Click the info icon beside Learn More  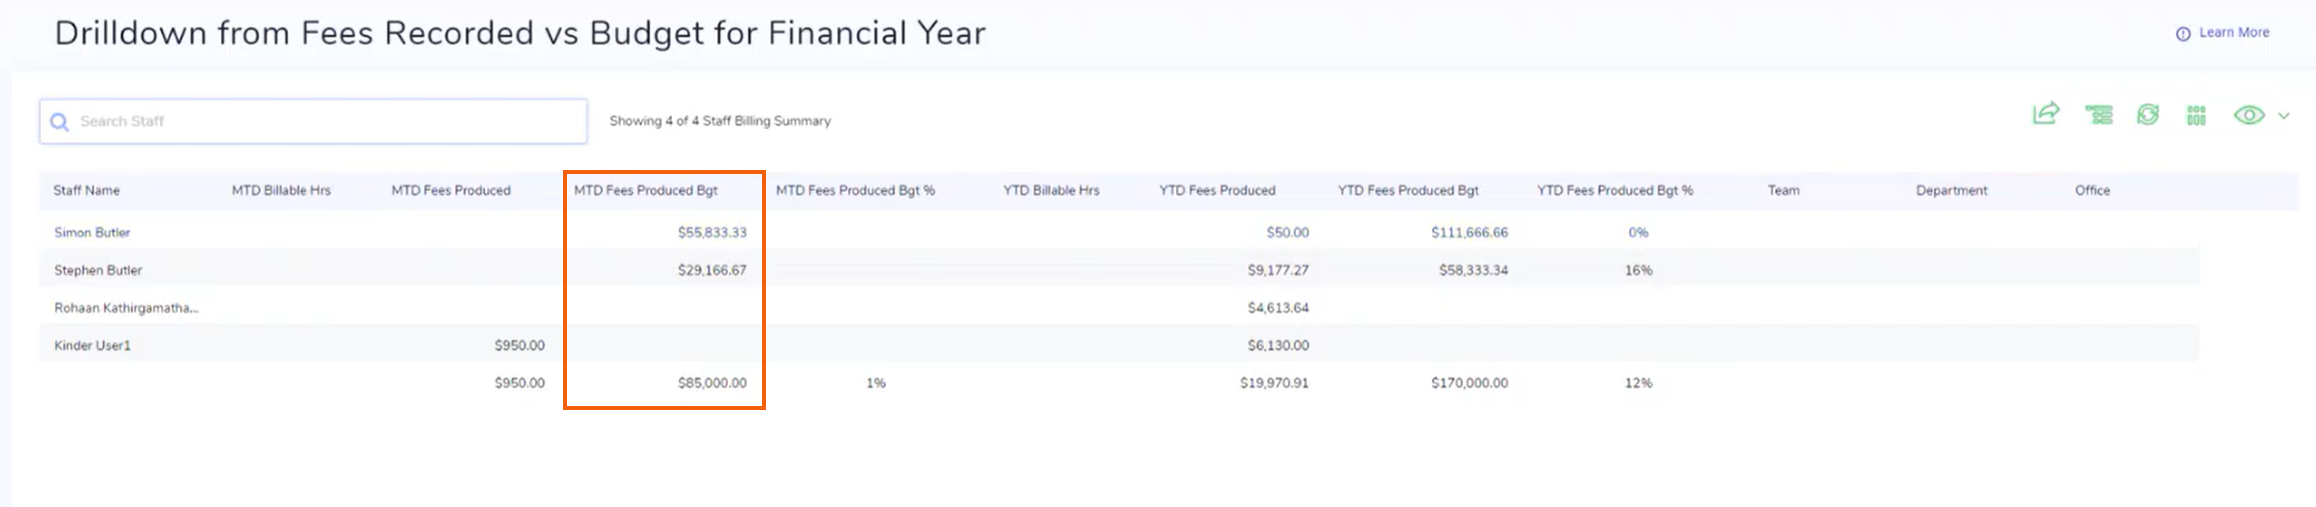pyautogui.click(x=2183, y=33)
